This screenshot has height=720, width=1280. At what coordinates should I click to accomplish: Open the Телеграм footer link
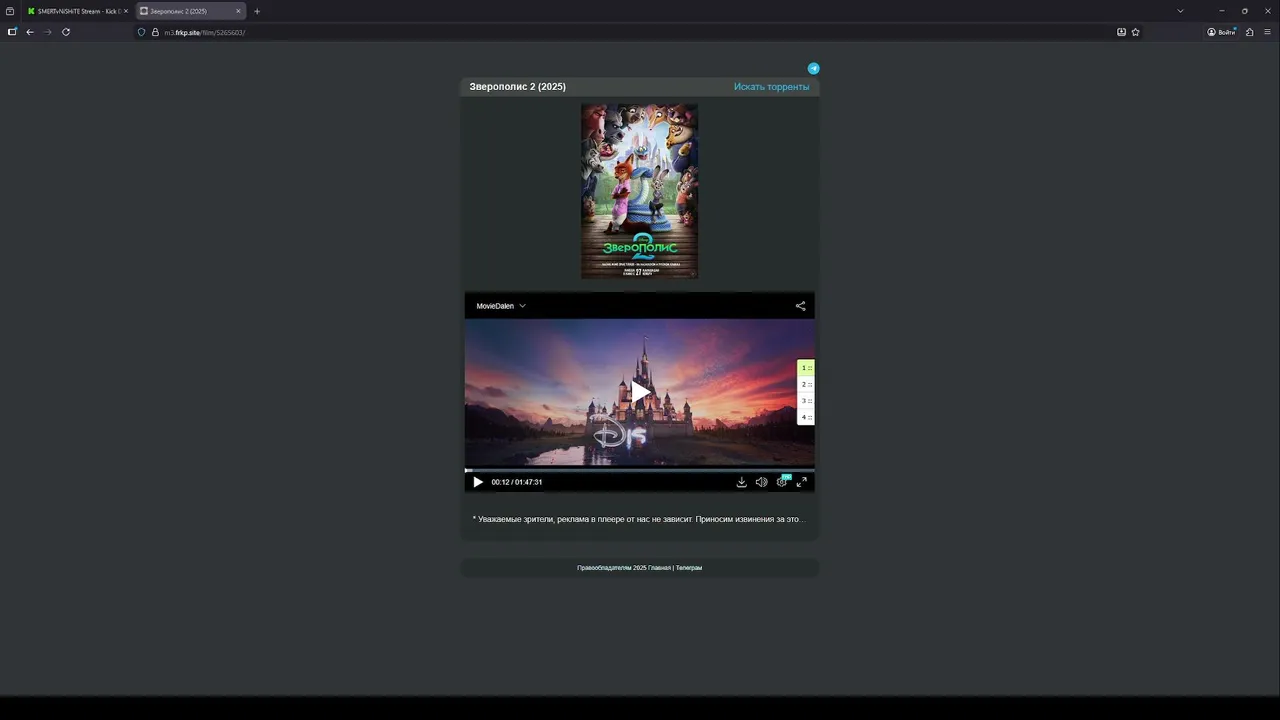[689, 568]
